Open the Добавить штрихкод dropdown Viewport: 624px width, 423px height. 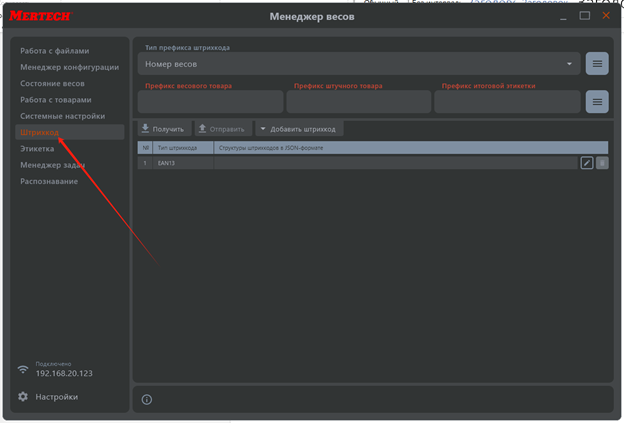point(299,129)
